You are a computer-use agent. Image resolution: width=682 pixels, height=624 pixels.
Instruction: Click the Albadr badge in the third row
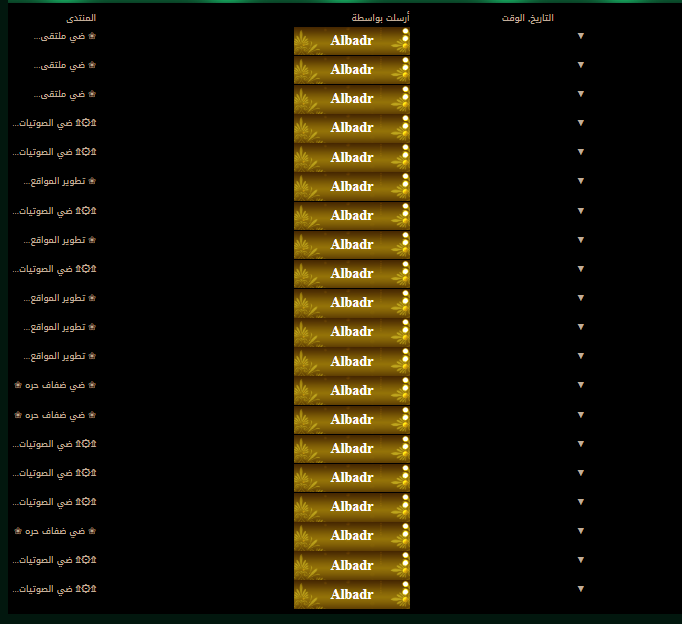pos(351,99)
